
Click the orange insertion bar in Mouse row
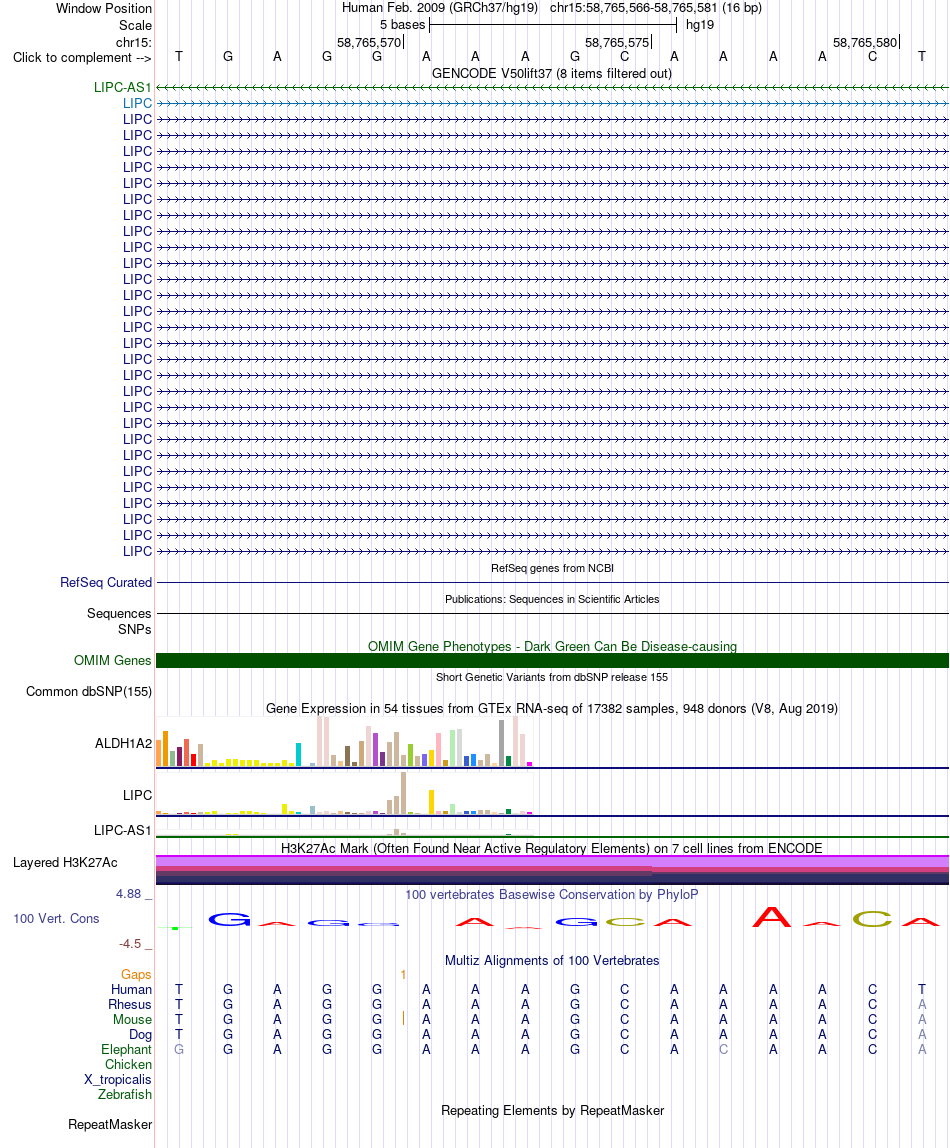coord(403,1018)
